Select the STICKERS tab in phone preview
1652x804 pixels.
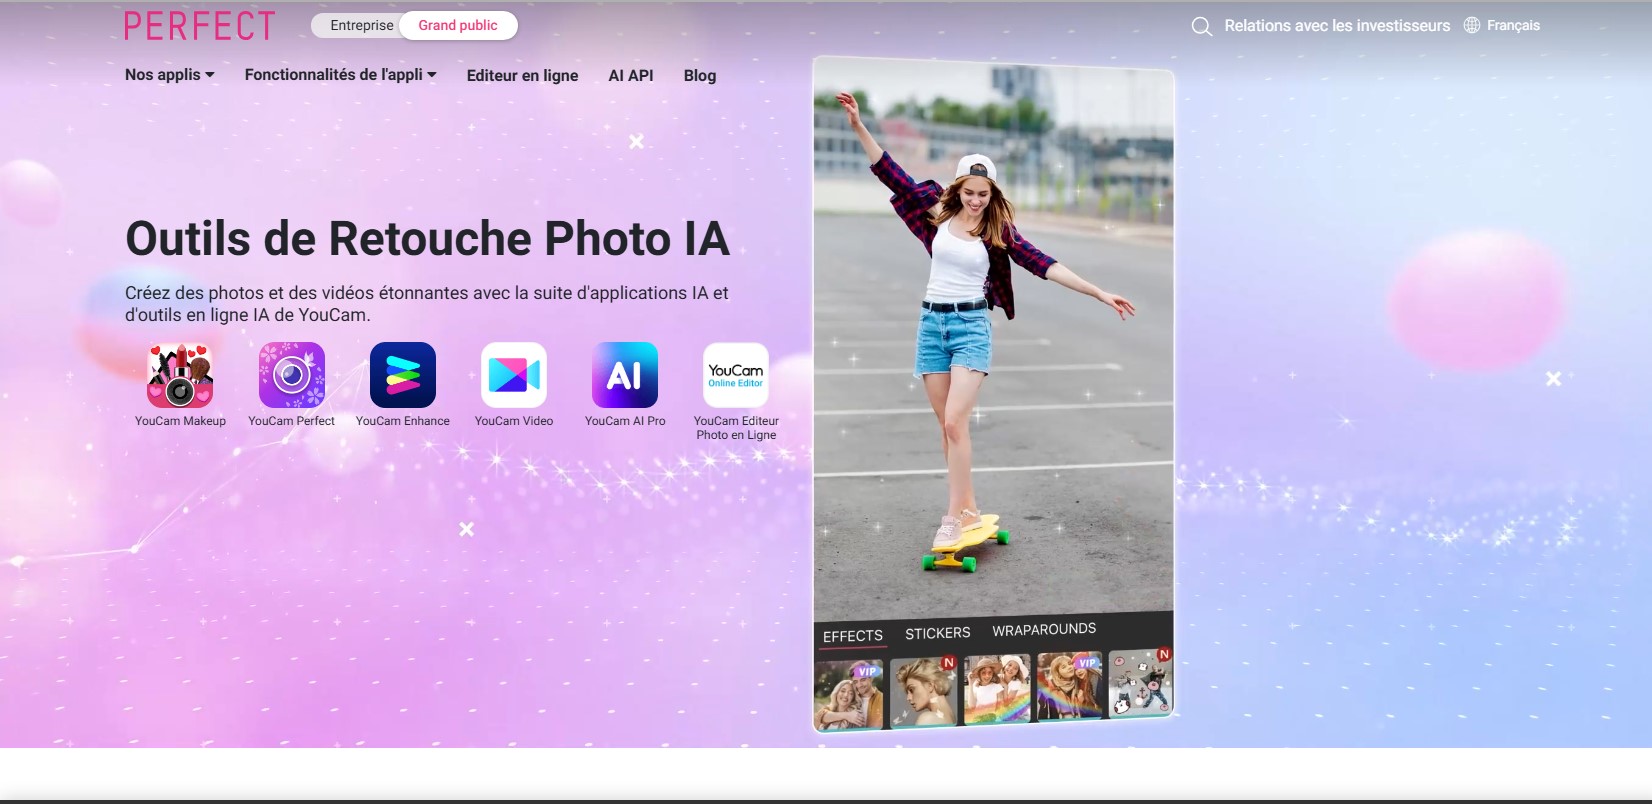point(937,633)
